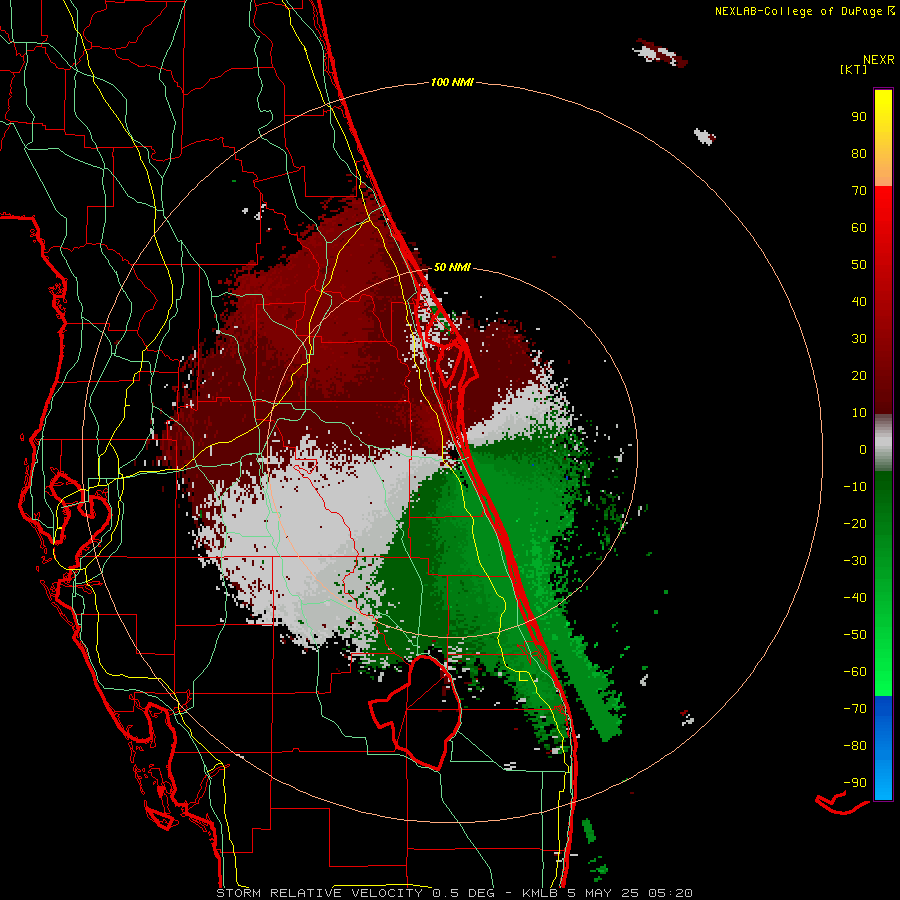Viewport: 900px width, 900px height.
Task: Click the "50 NMI" range ring label
Action: (x=452, y=267)
